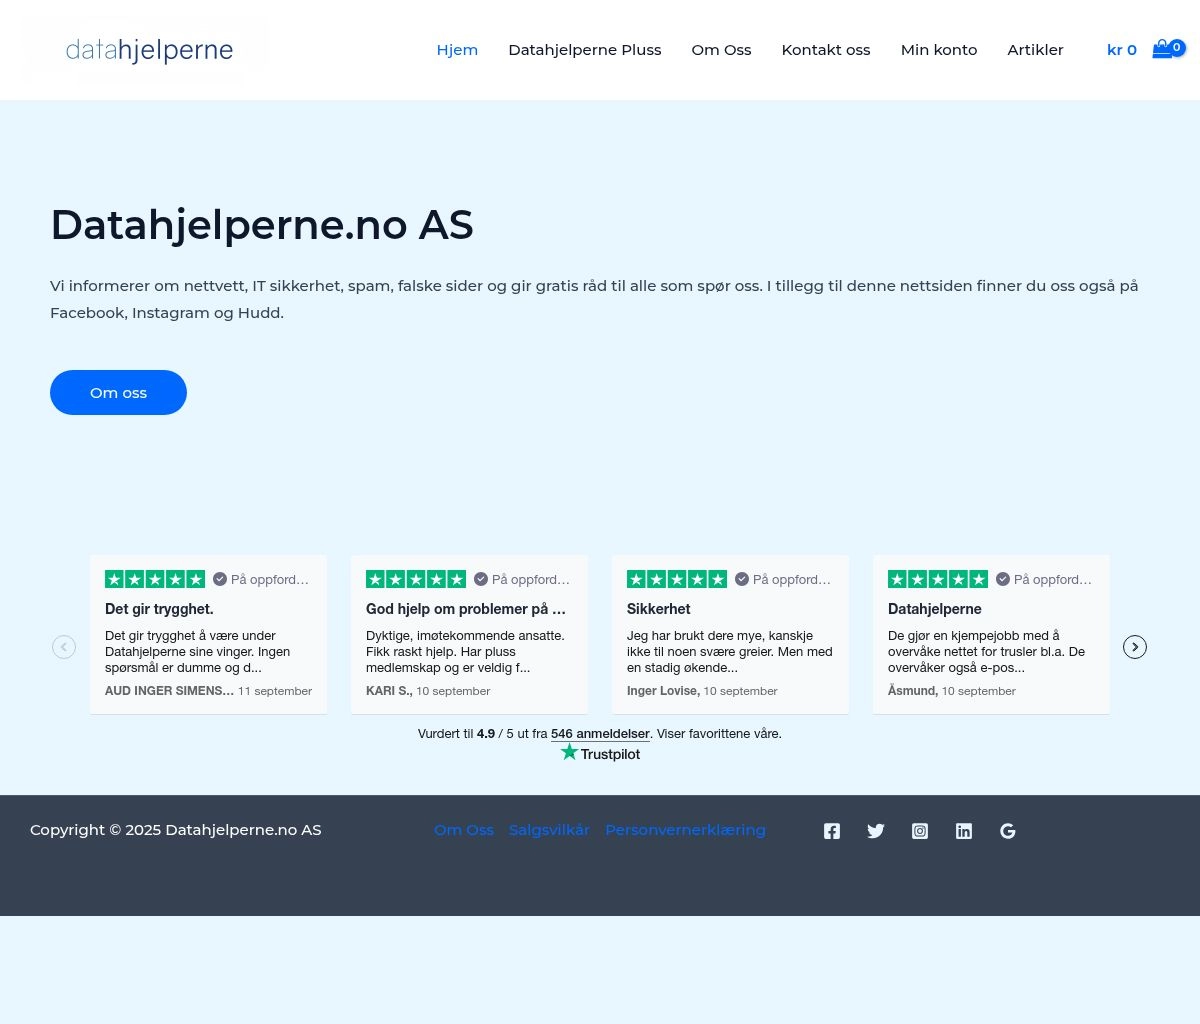
Task: Open the "546 anmeldelser" Trustpilot link
Action: click(x=600, y=734)
